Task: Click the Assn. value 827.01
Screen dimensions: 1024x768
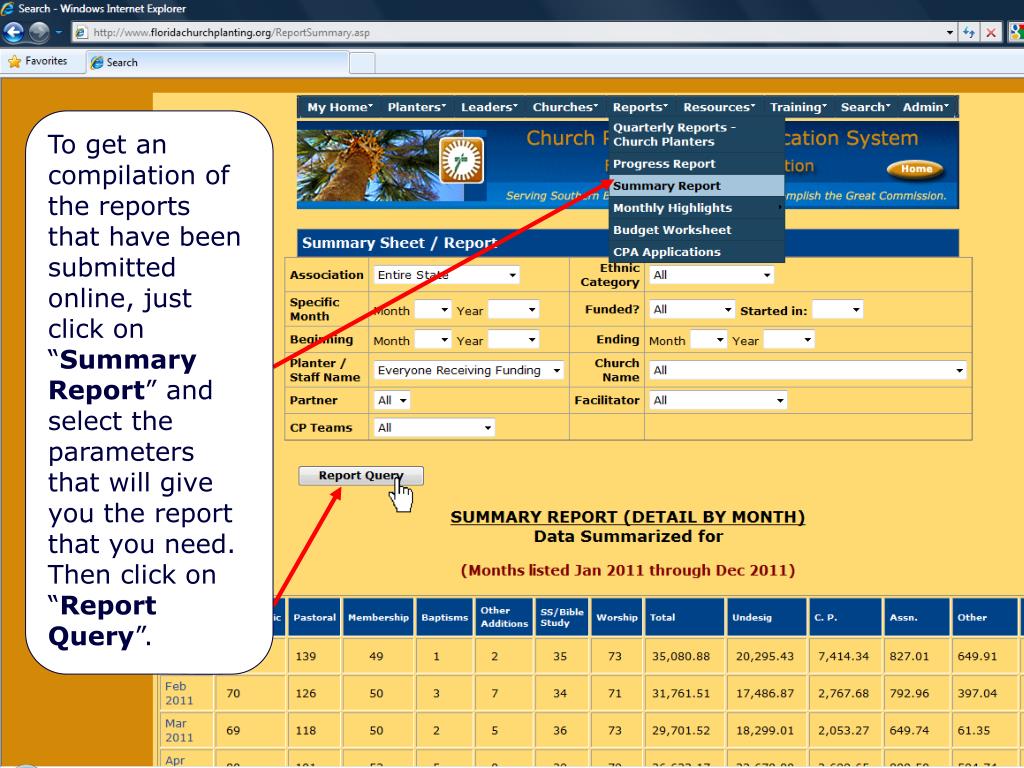Action: (x=909, y=656)
